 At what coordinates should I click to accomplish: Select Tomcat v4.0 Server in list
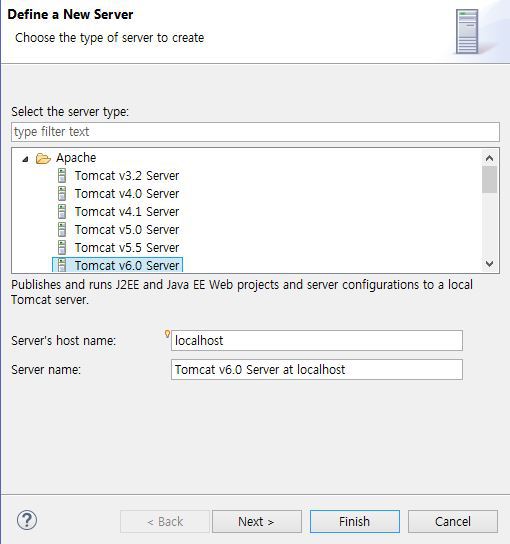coord(127,194)
